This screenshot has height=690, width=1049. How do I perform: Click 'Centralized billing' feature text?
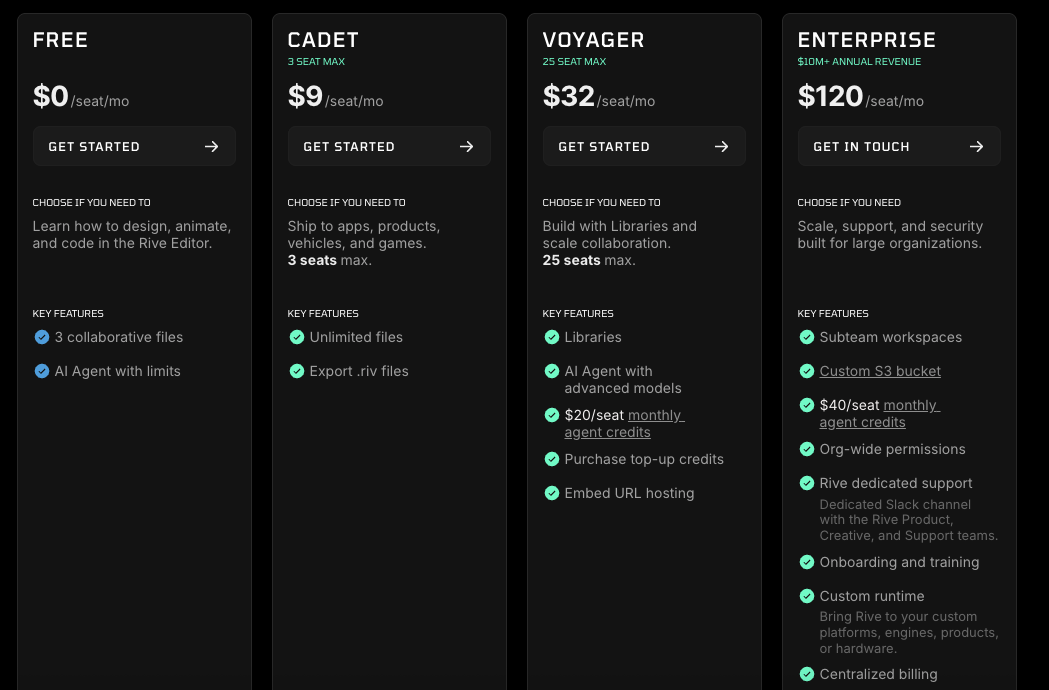(x=878, y=674)
